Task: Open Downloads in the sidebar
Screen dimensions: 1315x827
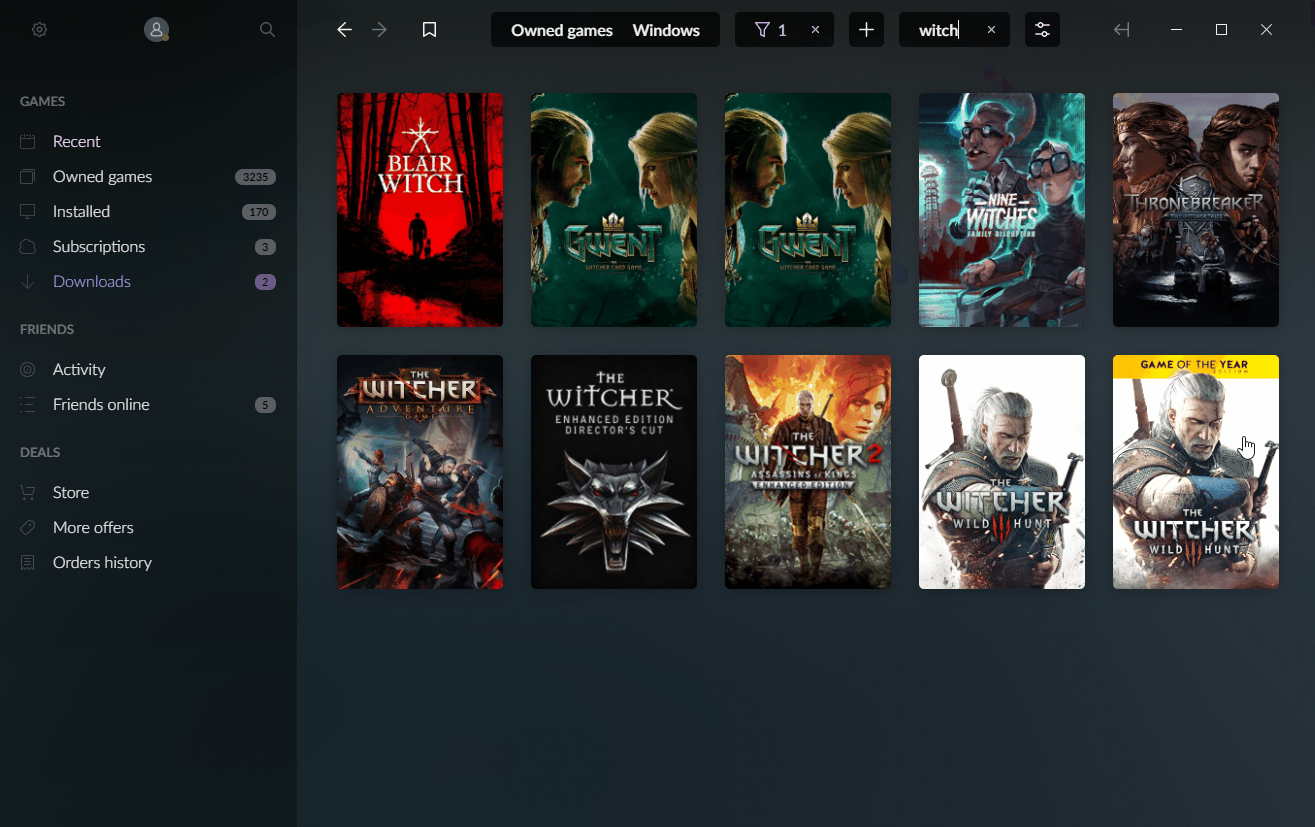Action: click(x=91, y=281)
